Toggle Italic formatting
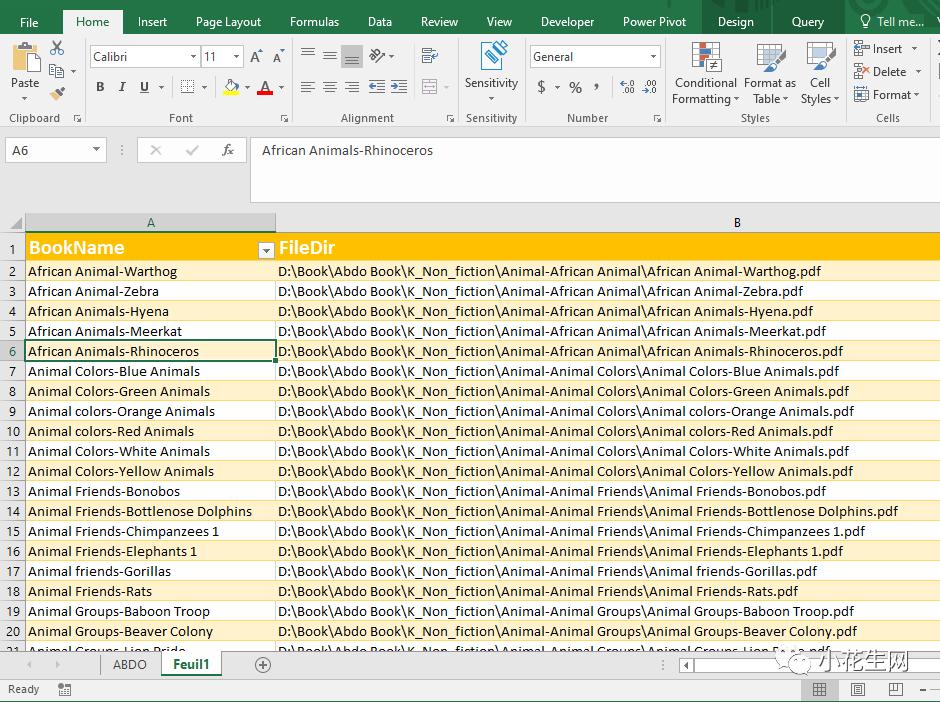Screen dimensions: 940x702 coord(123,87)
